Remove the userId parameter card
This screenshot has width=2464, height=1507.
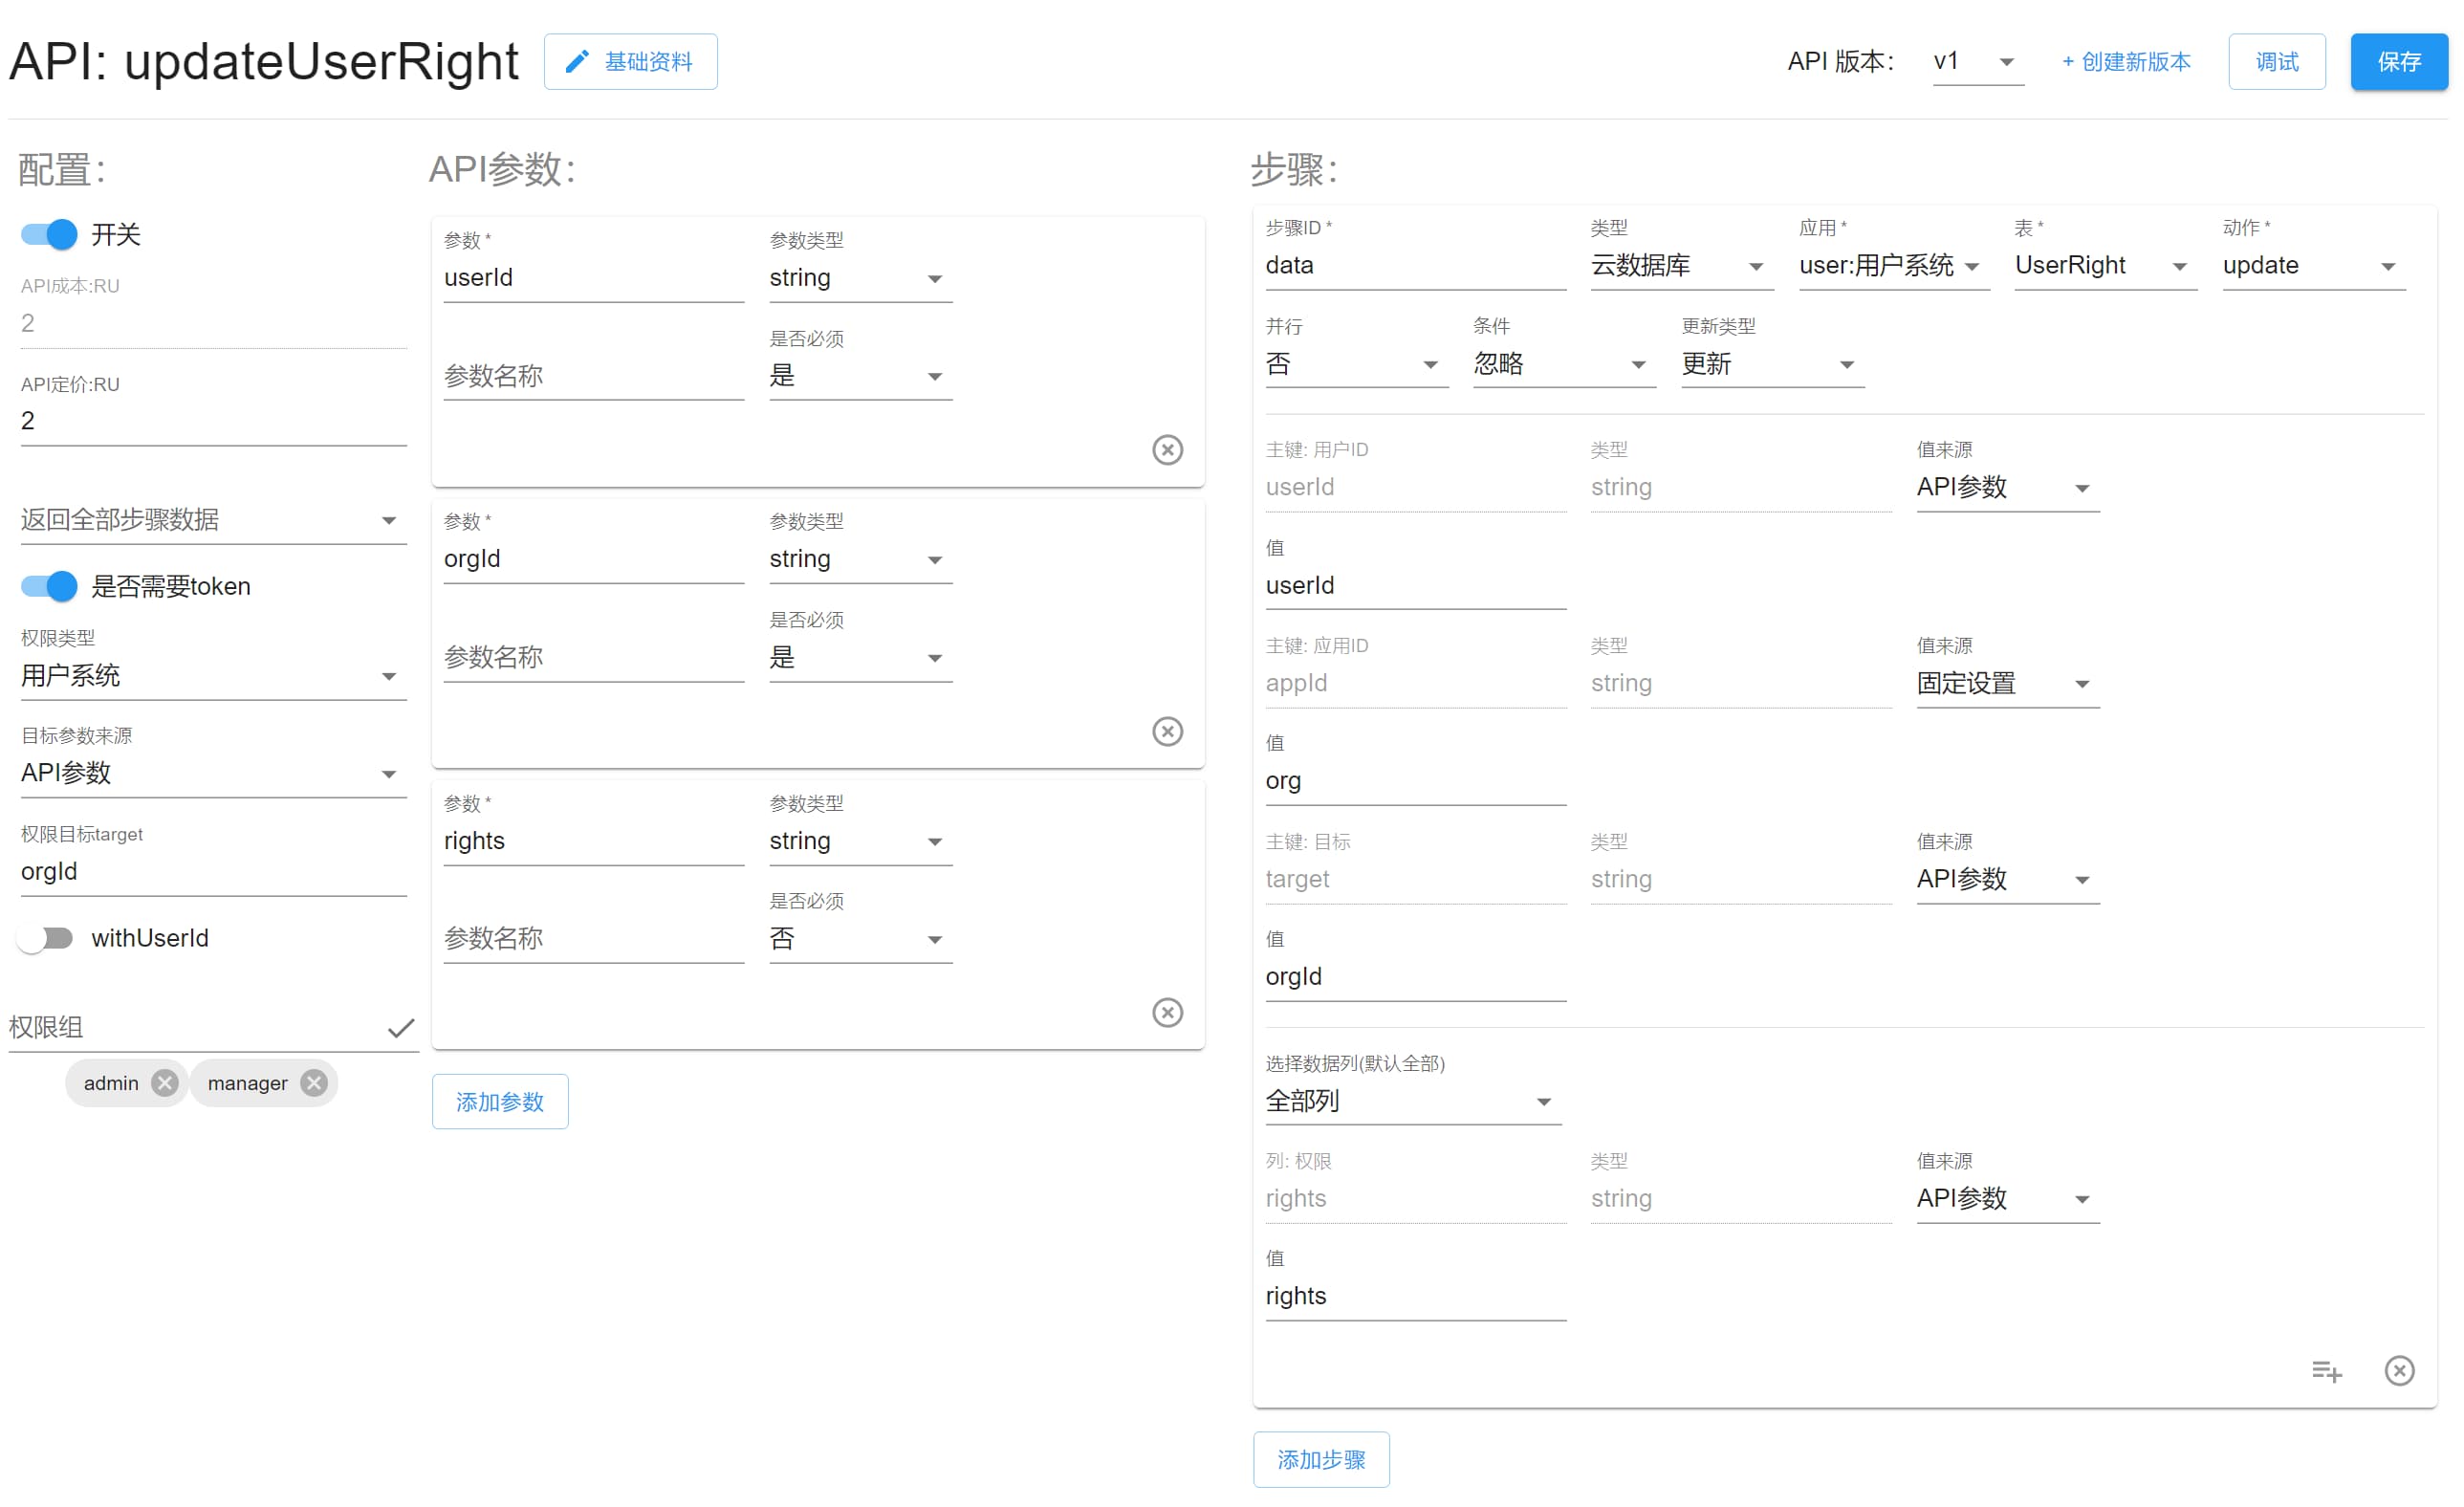pos(1167,450)
